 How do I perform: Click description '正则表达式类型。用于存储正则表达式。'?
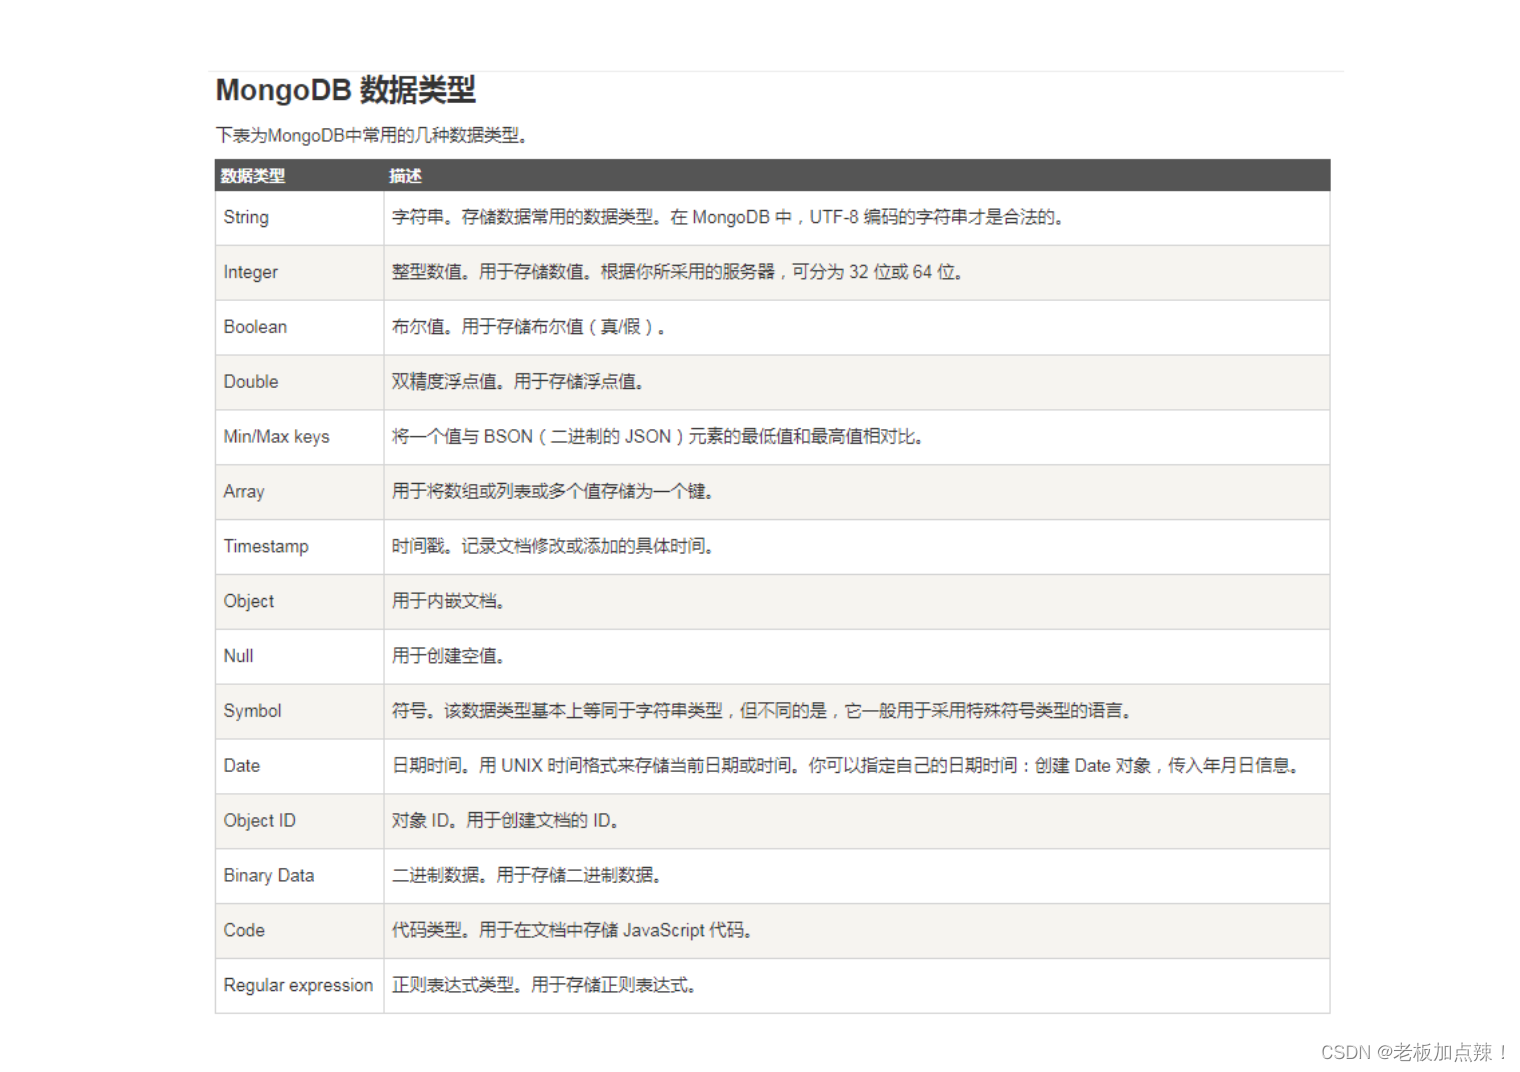tap(545, 986)
